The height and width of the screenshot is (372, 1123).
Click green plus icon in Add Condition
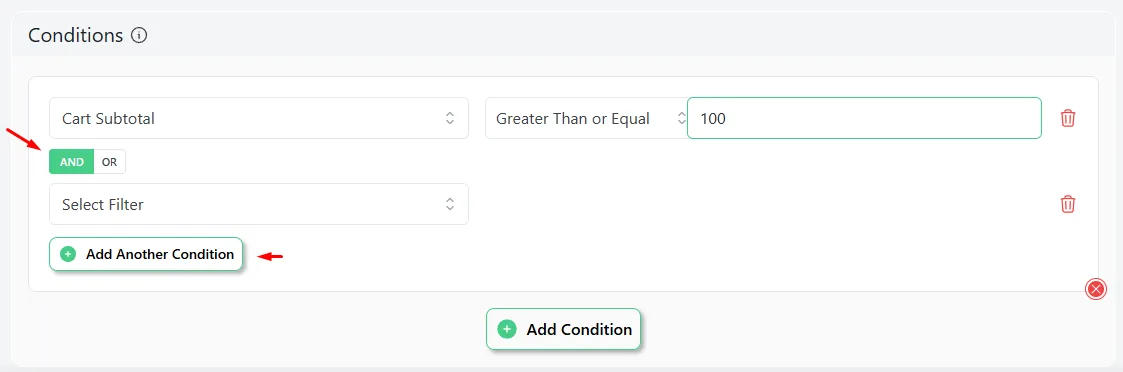[507, 329]
